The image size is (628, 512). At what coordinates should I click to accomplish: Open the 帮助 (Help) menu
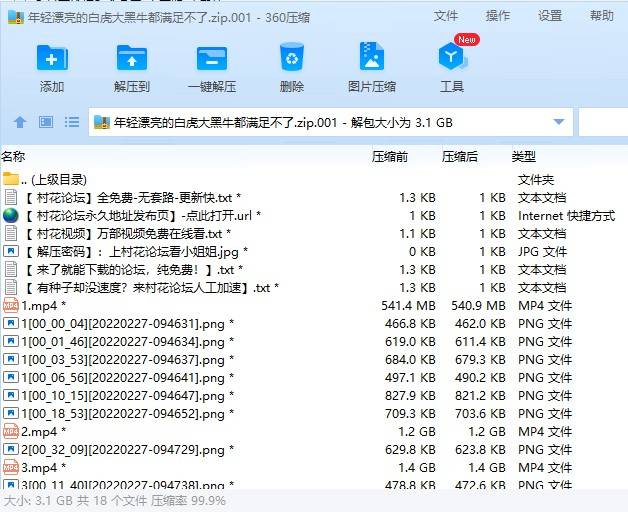point(602,16)
